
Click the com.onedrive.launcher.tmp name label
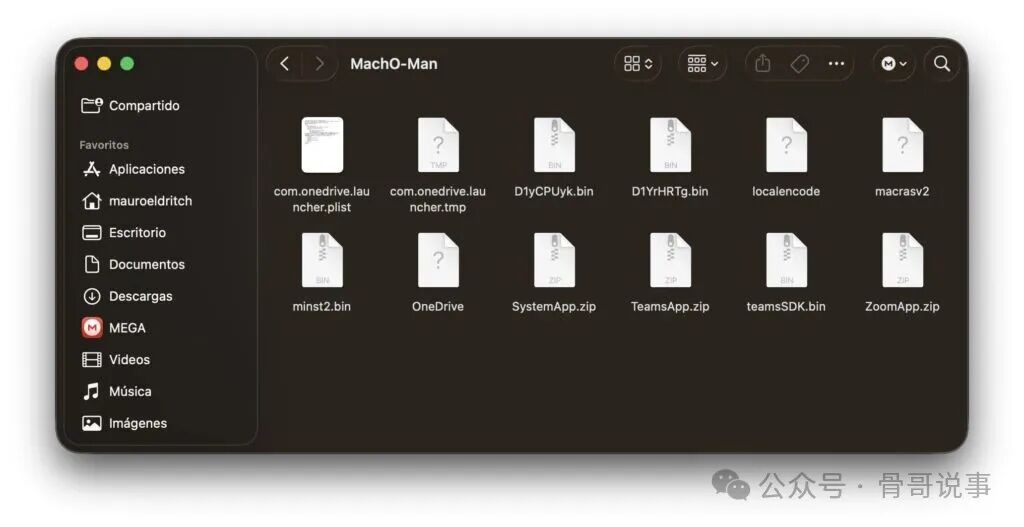[x=438, y=199]
